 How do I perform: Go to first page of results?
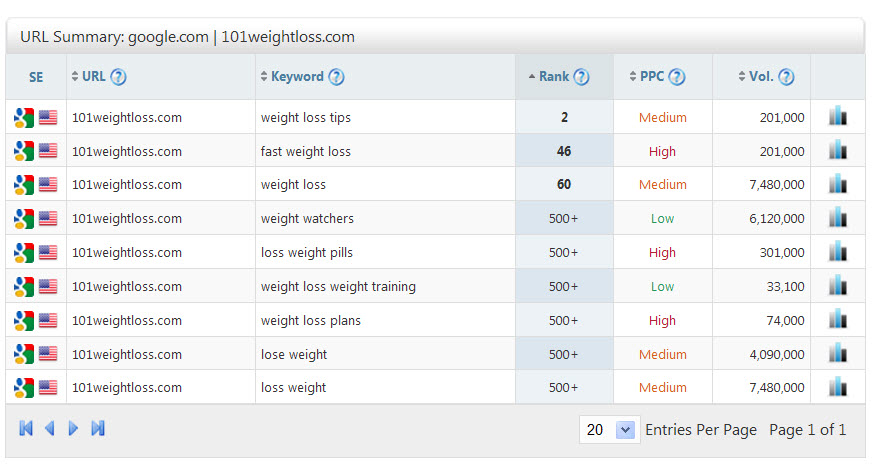26,429
